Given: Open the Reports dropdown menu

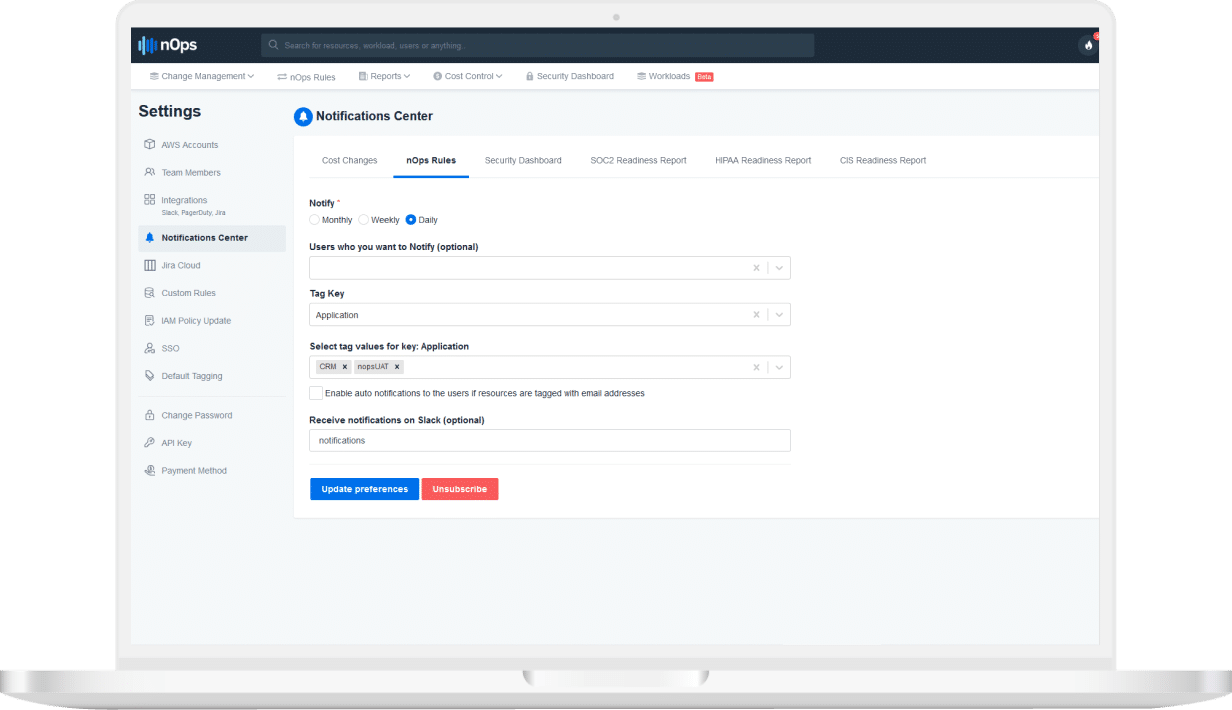Looking at the screenshot, I should coord(383,76).
